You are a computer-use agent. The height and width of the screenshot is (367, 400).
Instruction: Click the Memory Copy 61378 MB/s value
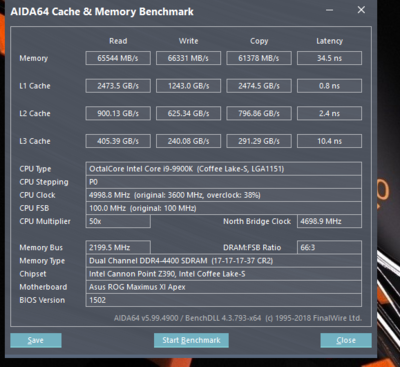(259, 58)
